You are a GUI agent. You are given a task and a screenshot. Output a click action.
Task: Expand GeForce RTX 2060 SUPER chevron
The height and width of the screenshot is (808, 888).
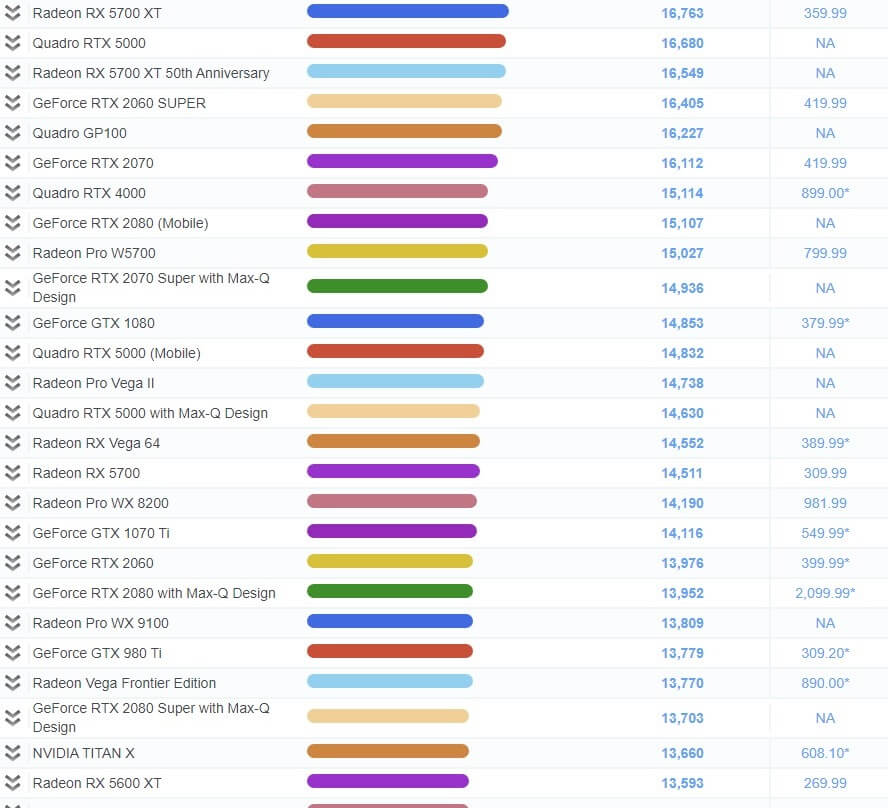tap(12, 103)
